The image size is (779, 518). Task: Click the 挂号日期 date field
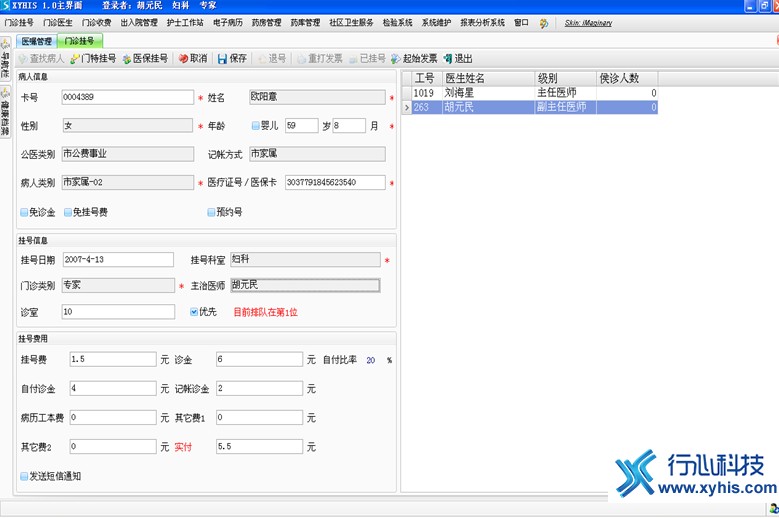118,260
